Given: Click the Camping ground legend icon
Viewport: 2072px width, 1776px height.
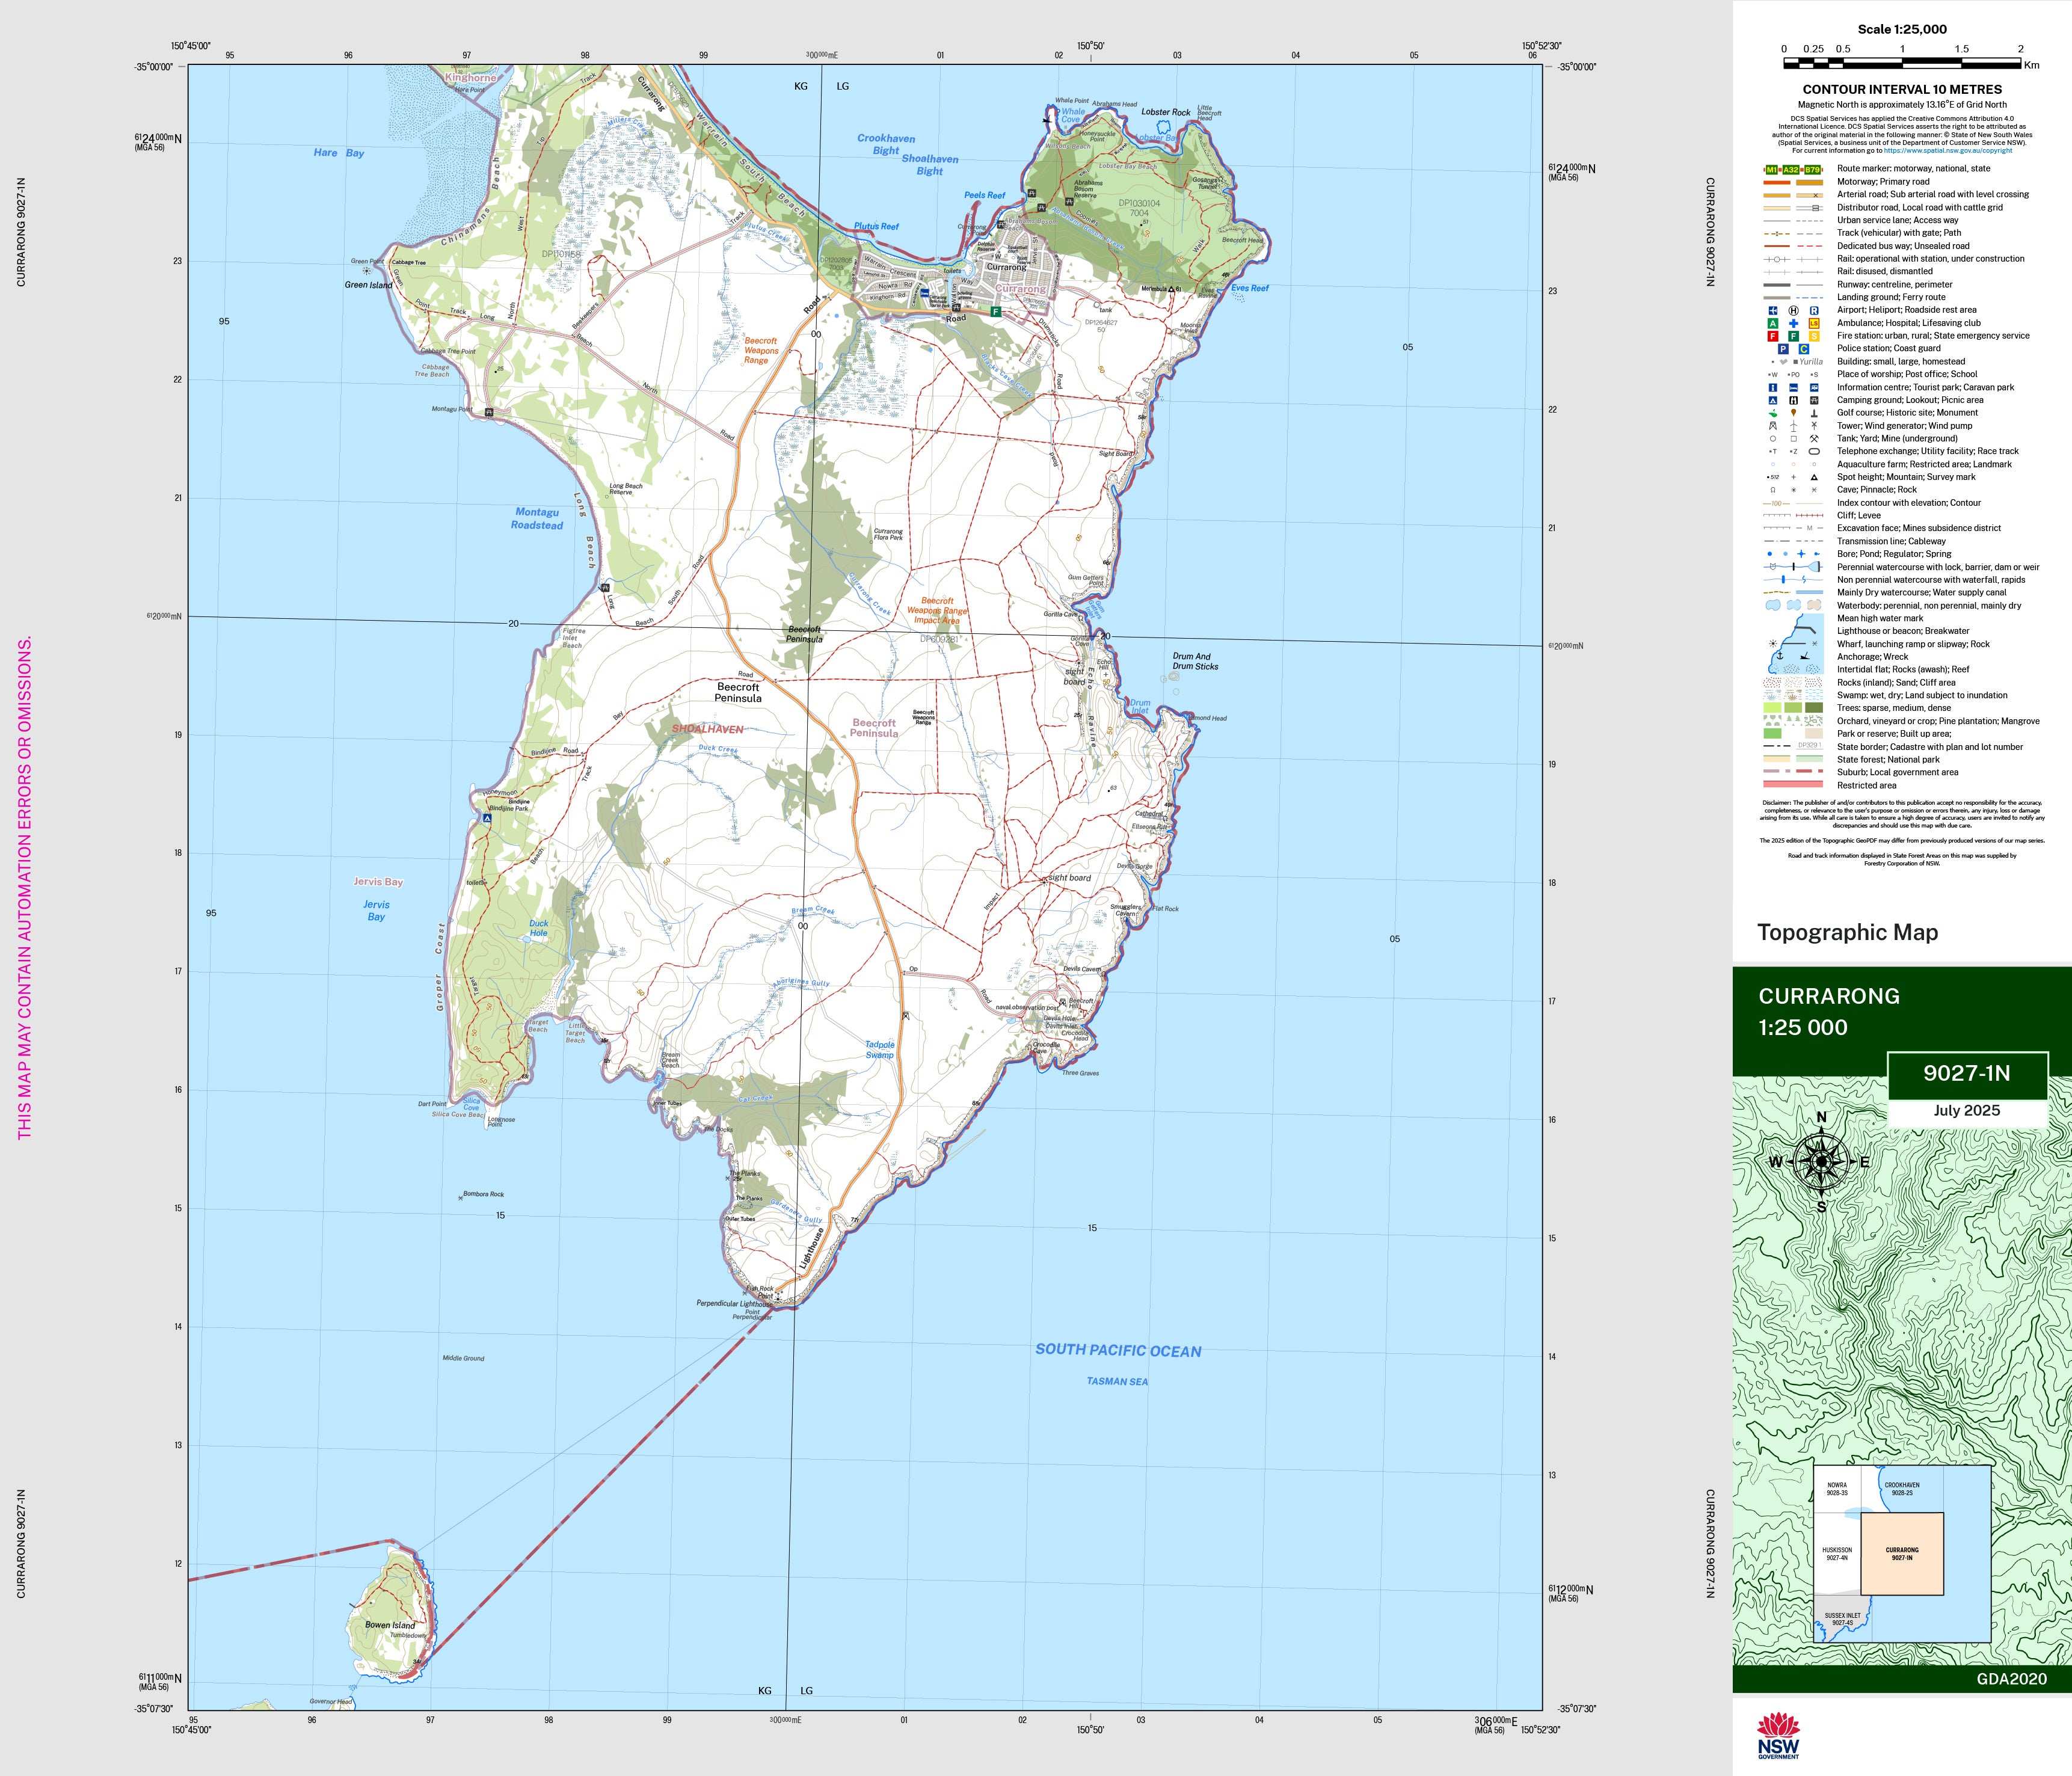Looking at the screenshot, I should (1772, 400).
